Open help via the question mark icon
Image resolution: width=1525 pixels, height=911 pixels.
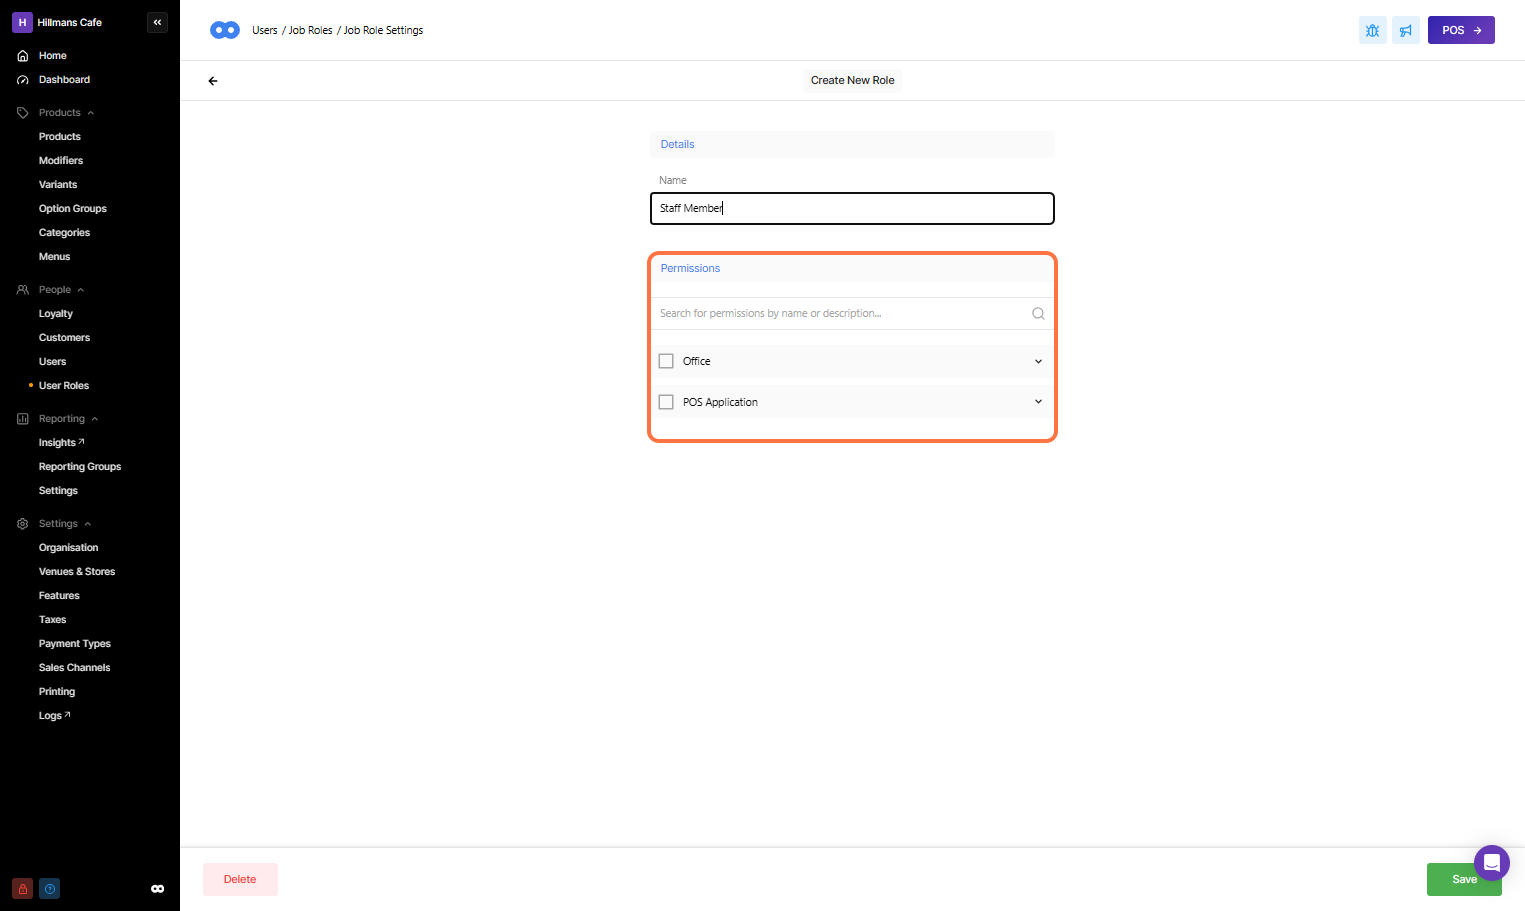(x=50, y=888)
